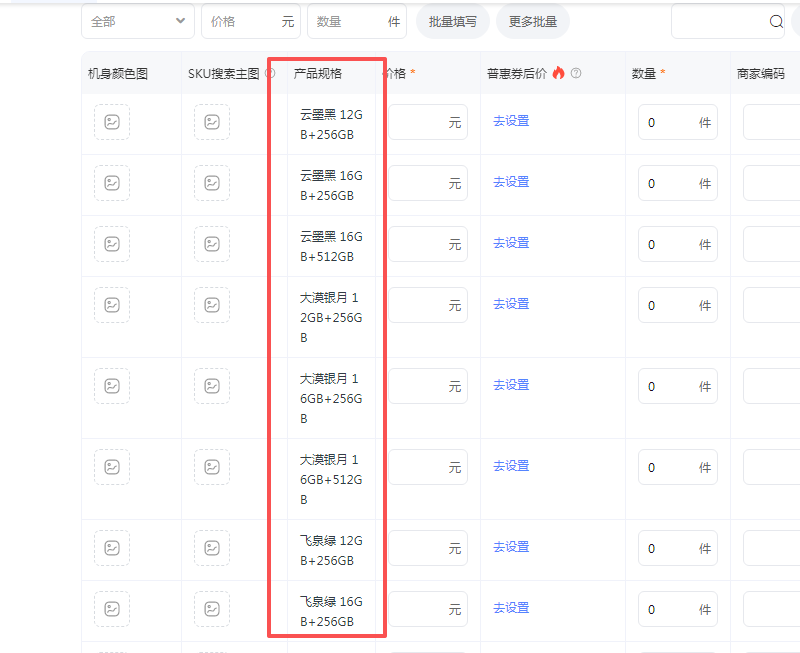Image resolution: width=800 pixels, height=653 pixels.
Task: Click help icon next to SKU搜索主图
Action: (270, 73)
